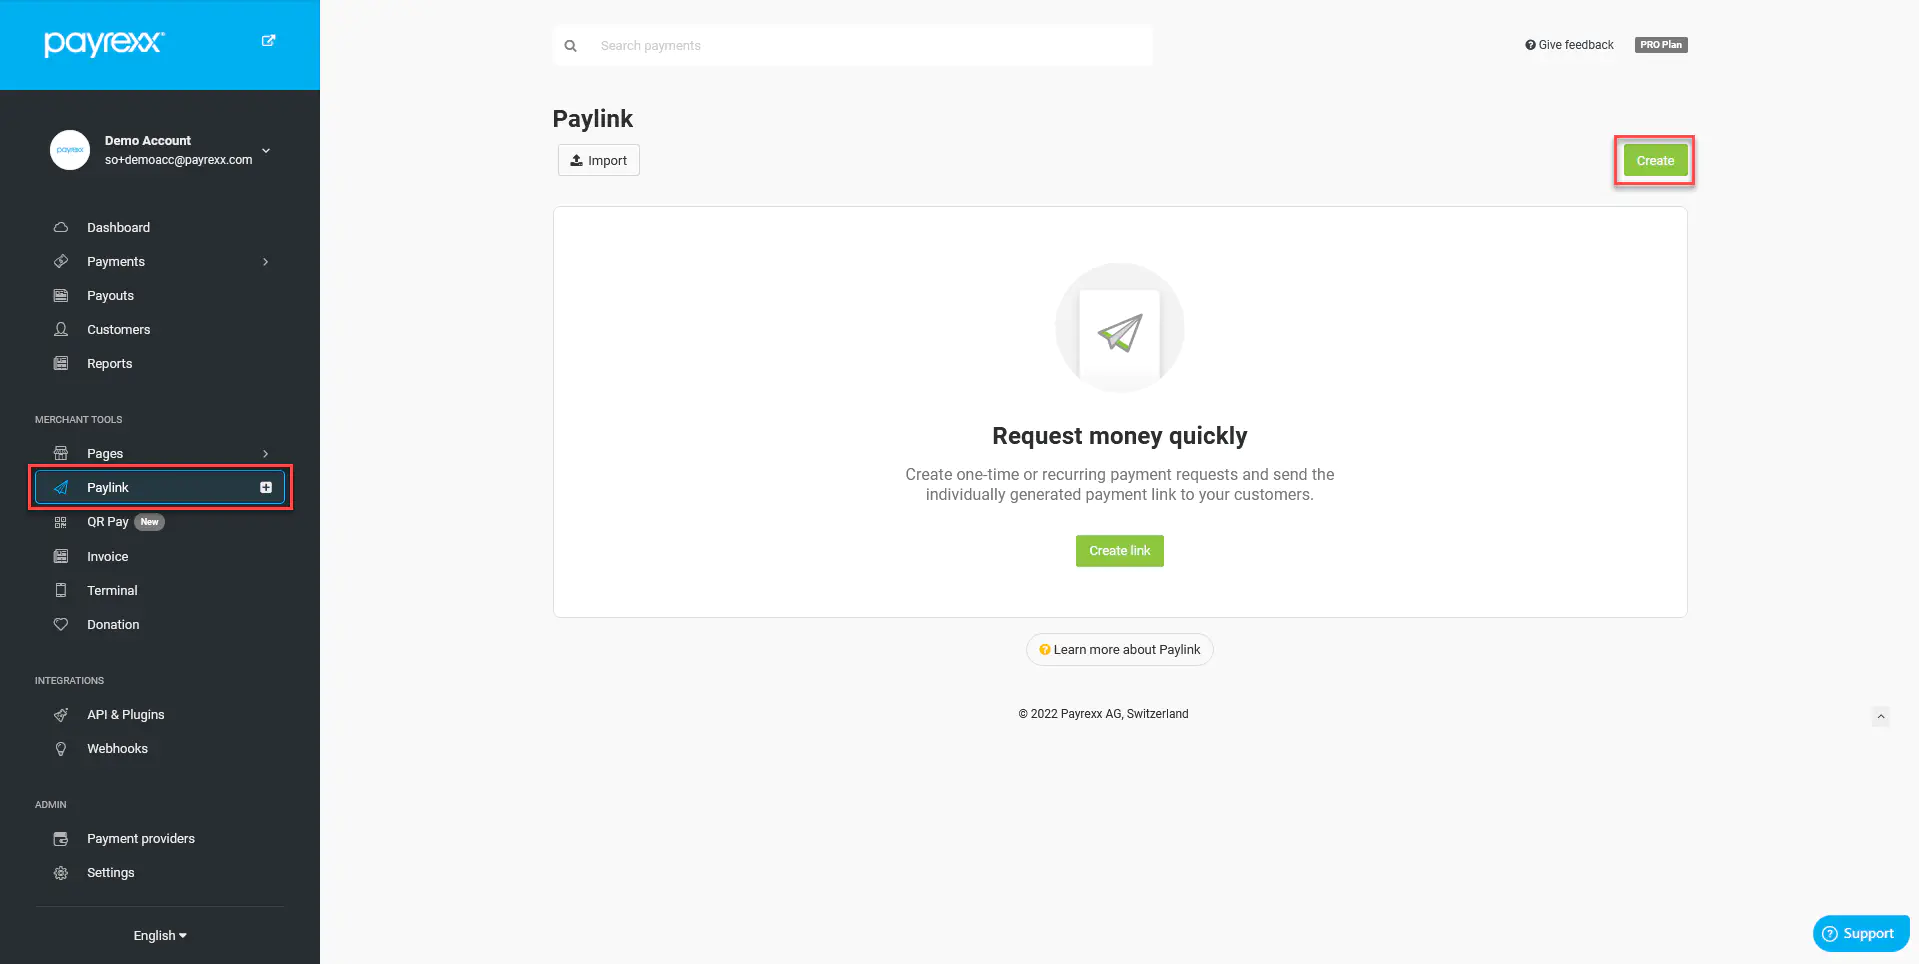1919x964 pixels.
Task: Open Support chat widget
Action: 1861,933
